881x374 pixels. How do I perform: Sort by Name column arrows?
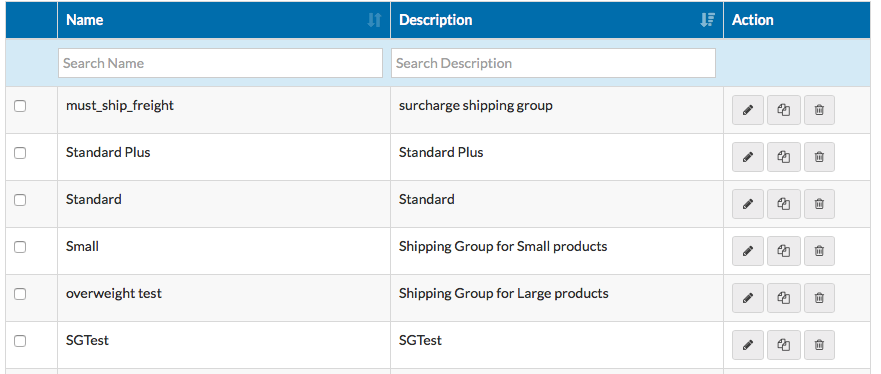374,20
